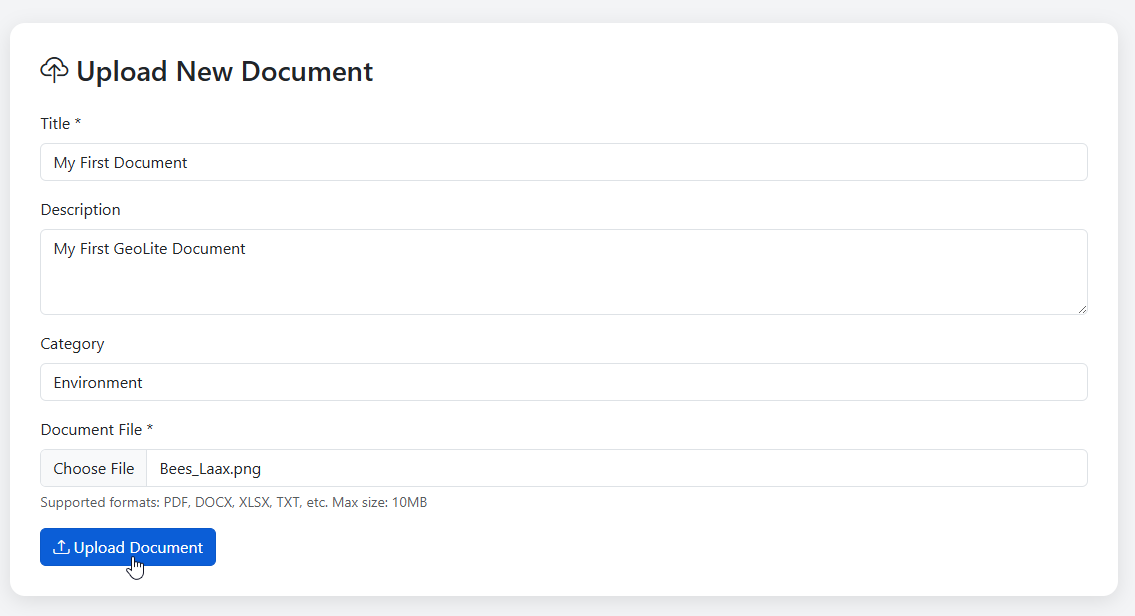
Task: Click required asterisk next to Document File
Action: (150, 429)
